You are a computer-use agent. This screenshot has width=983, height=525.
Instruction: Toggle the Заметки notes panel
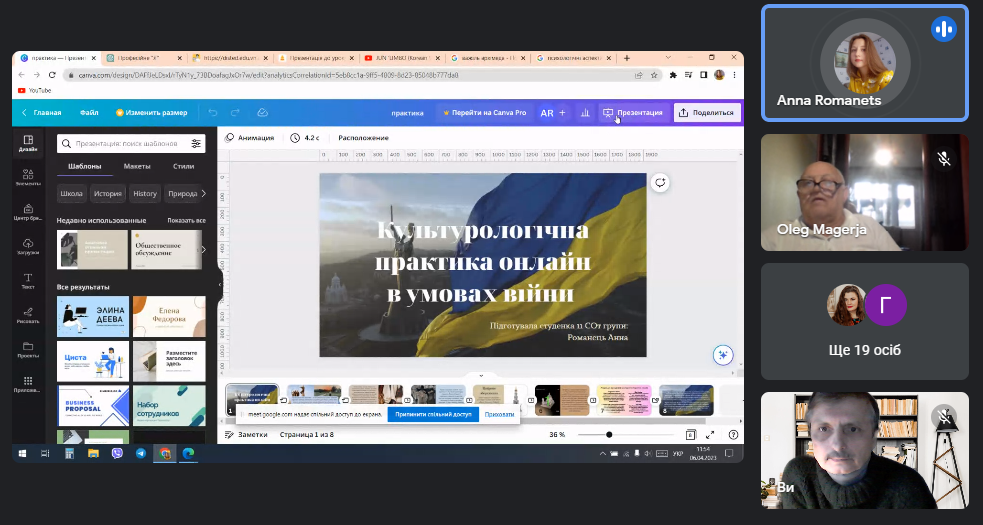click(246, 435)
